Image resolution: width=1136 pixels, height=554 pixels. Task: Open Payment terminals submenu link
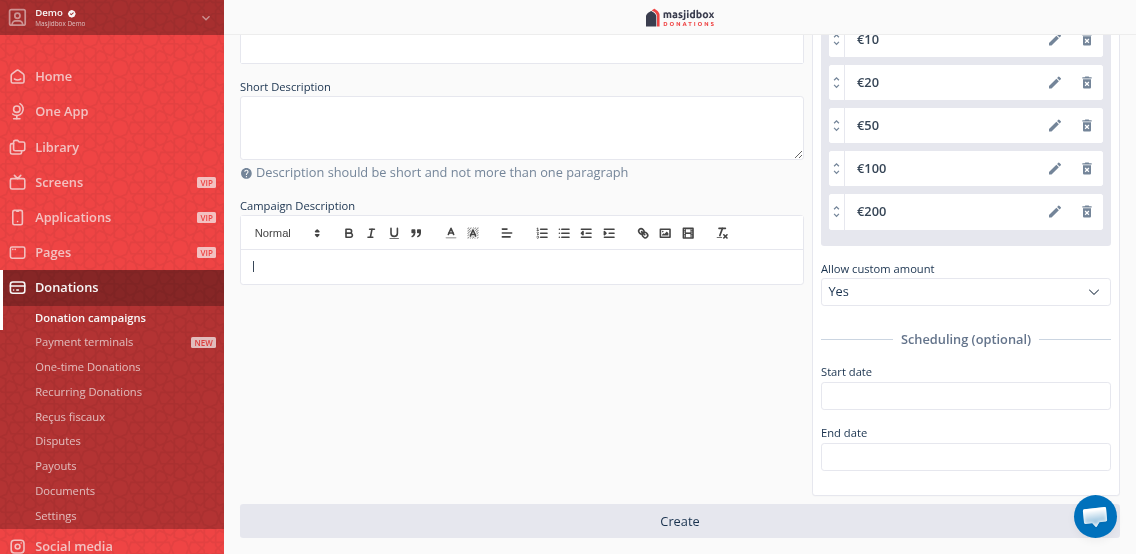[x=84, y=342]
